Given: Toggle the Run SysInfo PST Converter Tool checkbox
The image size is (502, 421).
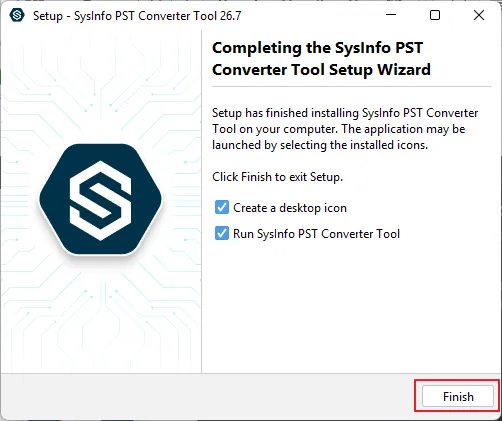Looking at the screenshot, I should coord(222,233).
